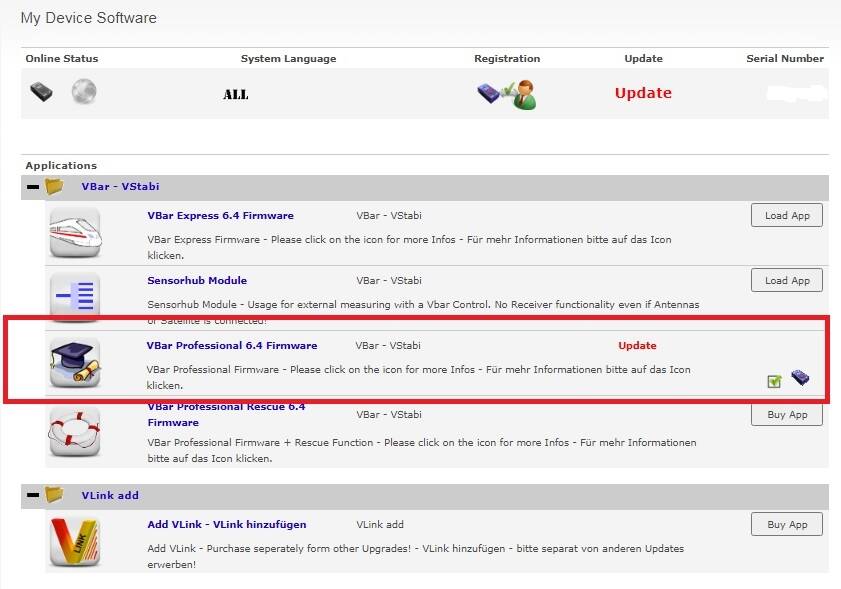The width and height of the screenshot is (841, 589).
Task: Click the registration device and user icon
Action: 506,94
